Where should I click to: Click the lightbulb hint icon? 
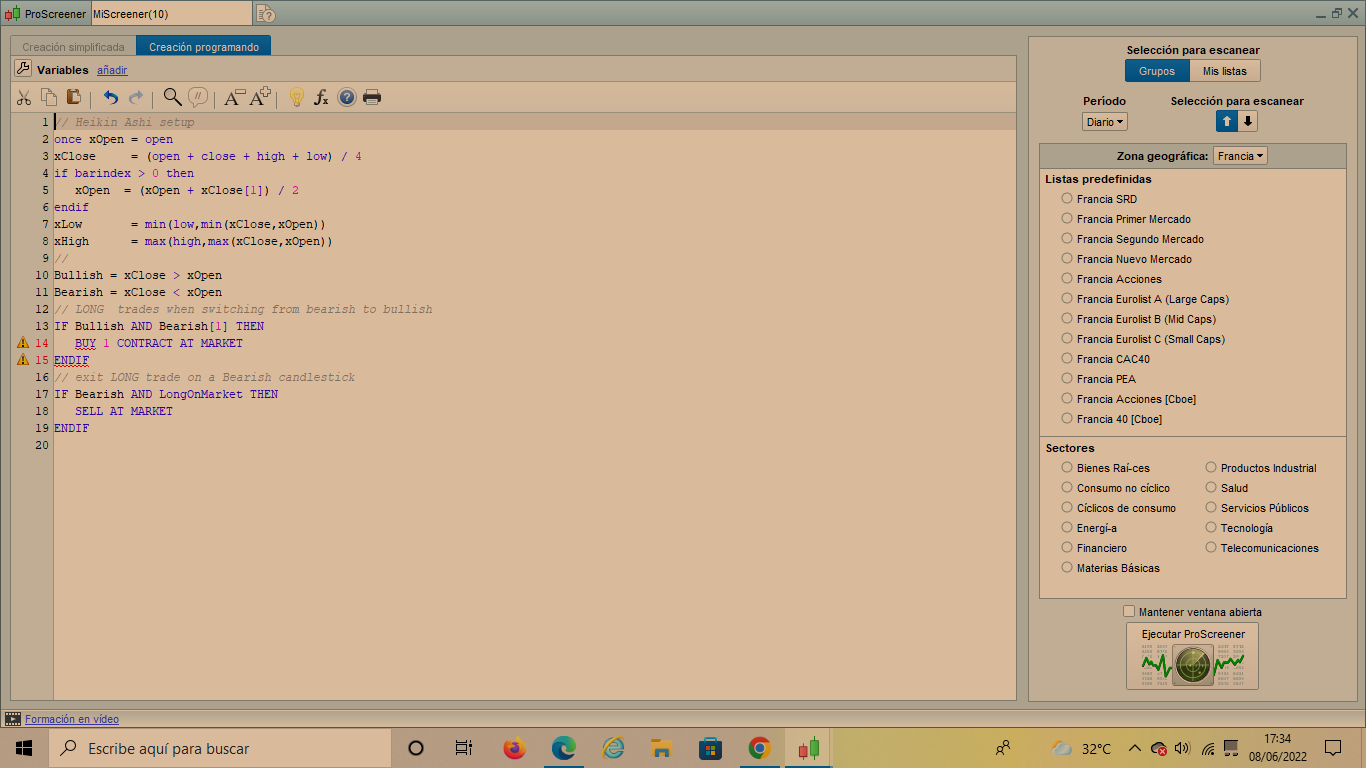[296, 97]
